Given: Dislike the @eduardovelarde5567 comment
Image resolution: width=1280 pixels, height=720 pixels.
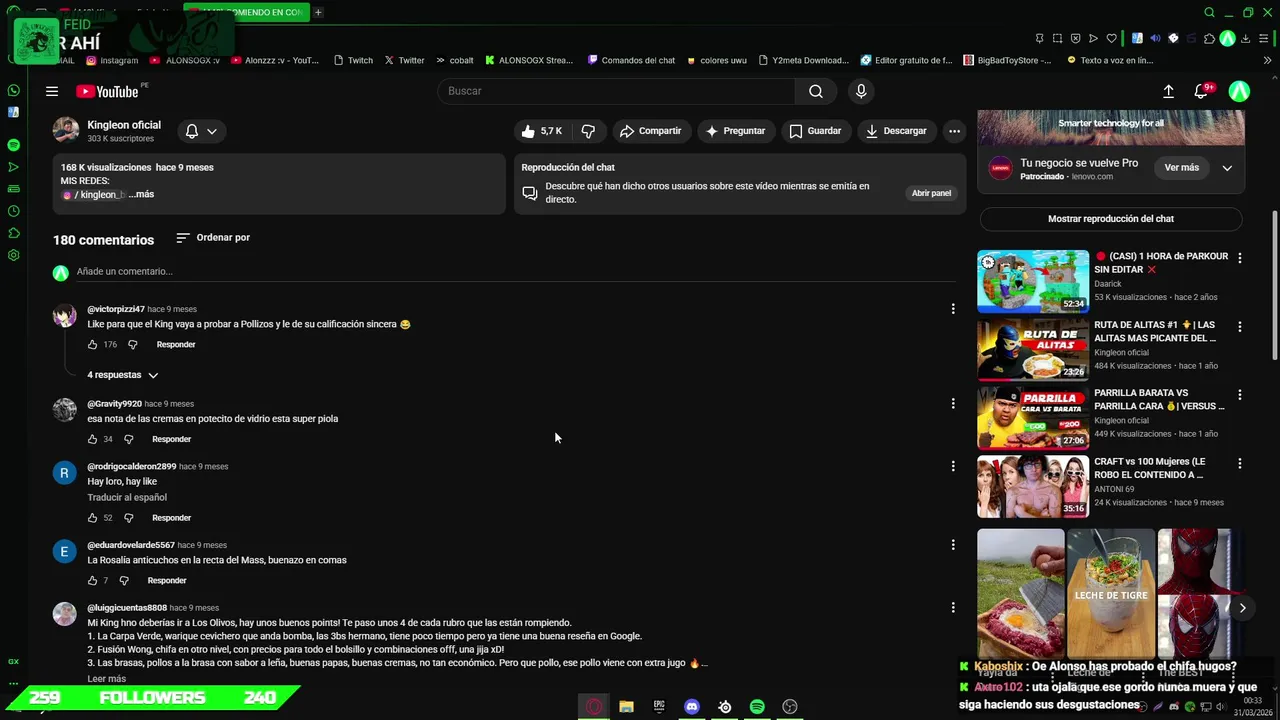Looking at the screenshot, I should [124, 581].
